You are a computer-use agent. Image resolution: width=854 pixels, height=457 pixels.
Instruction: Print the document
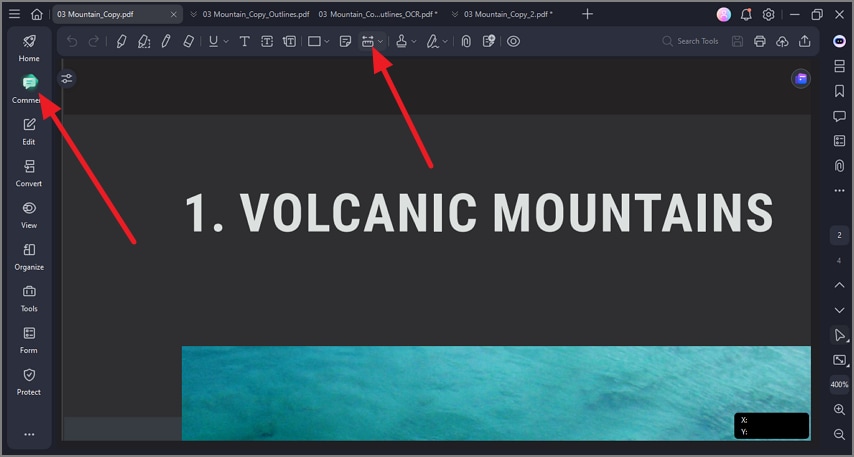[x=760, y=41]
